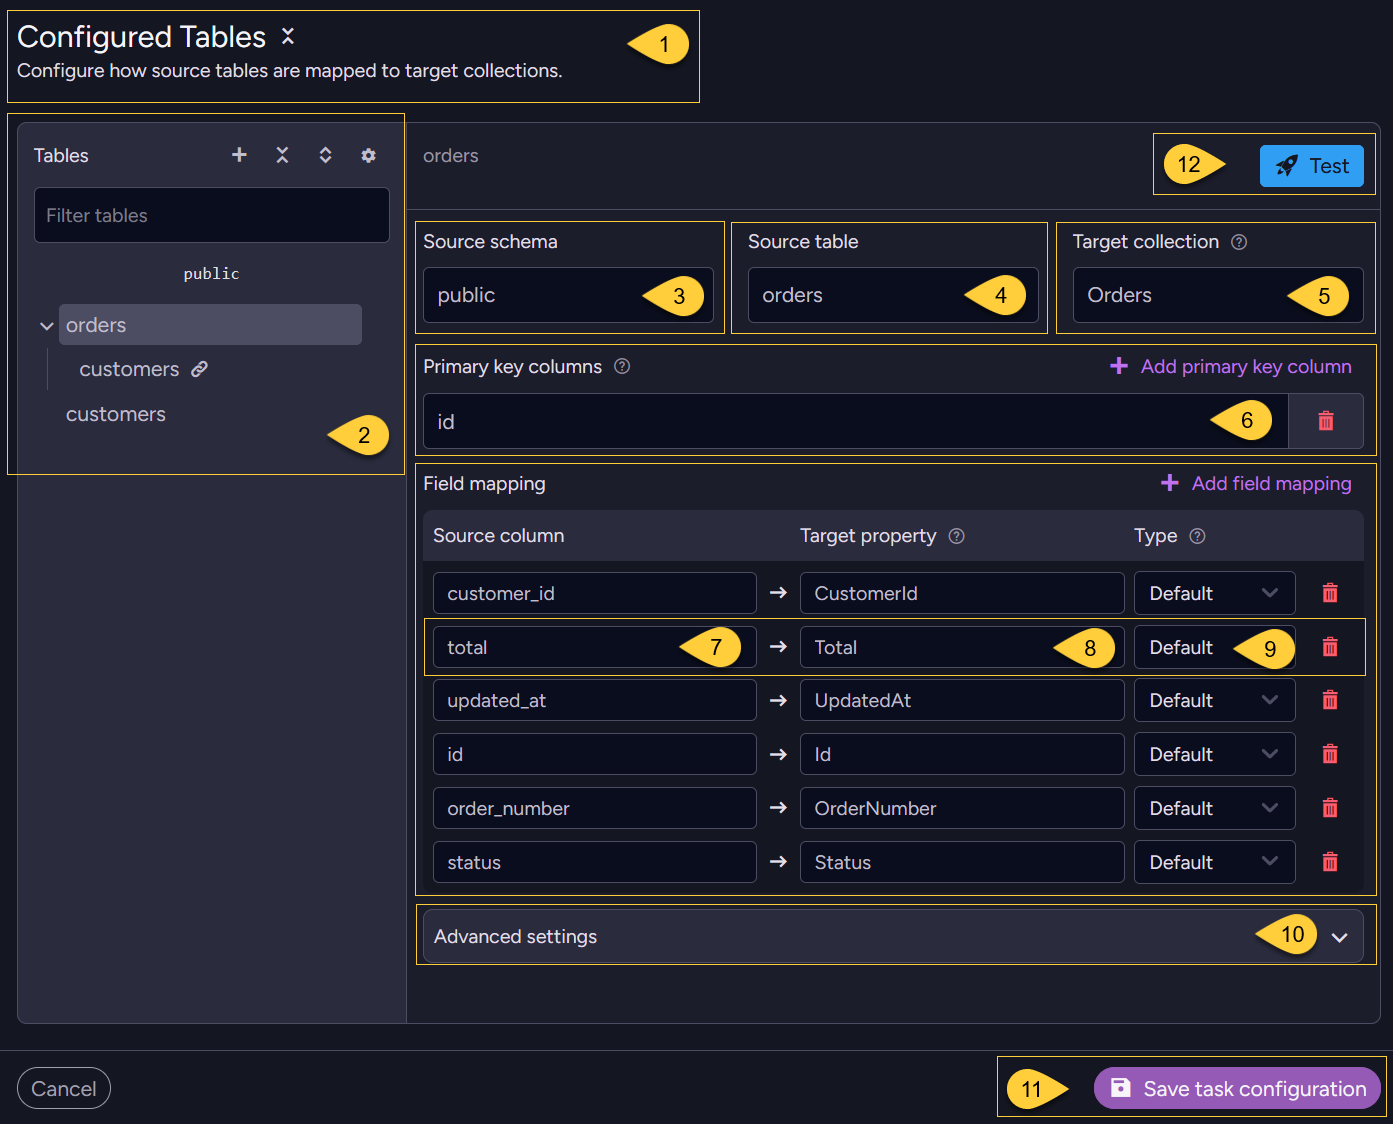Expand the Advanced settings section
This screenshot has width=1393, height=1124.
point(893,936)
